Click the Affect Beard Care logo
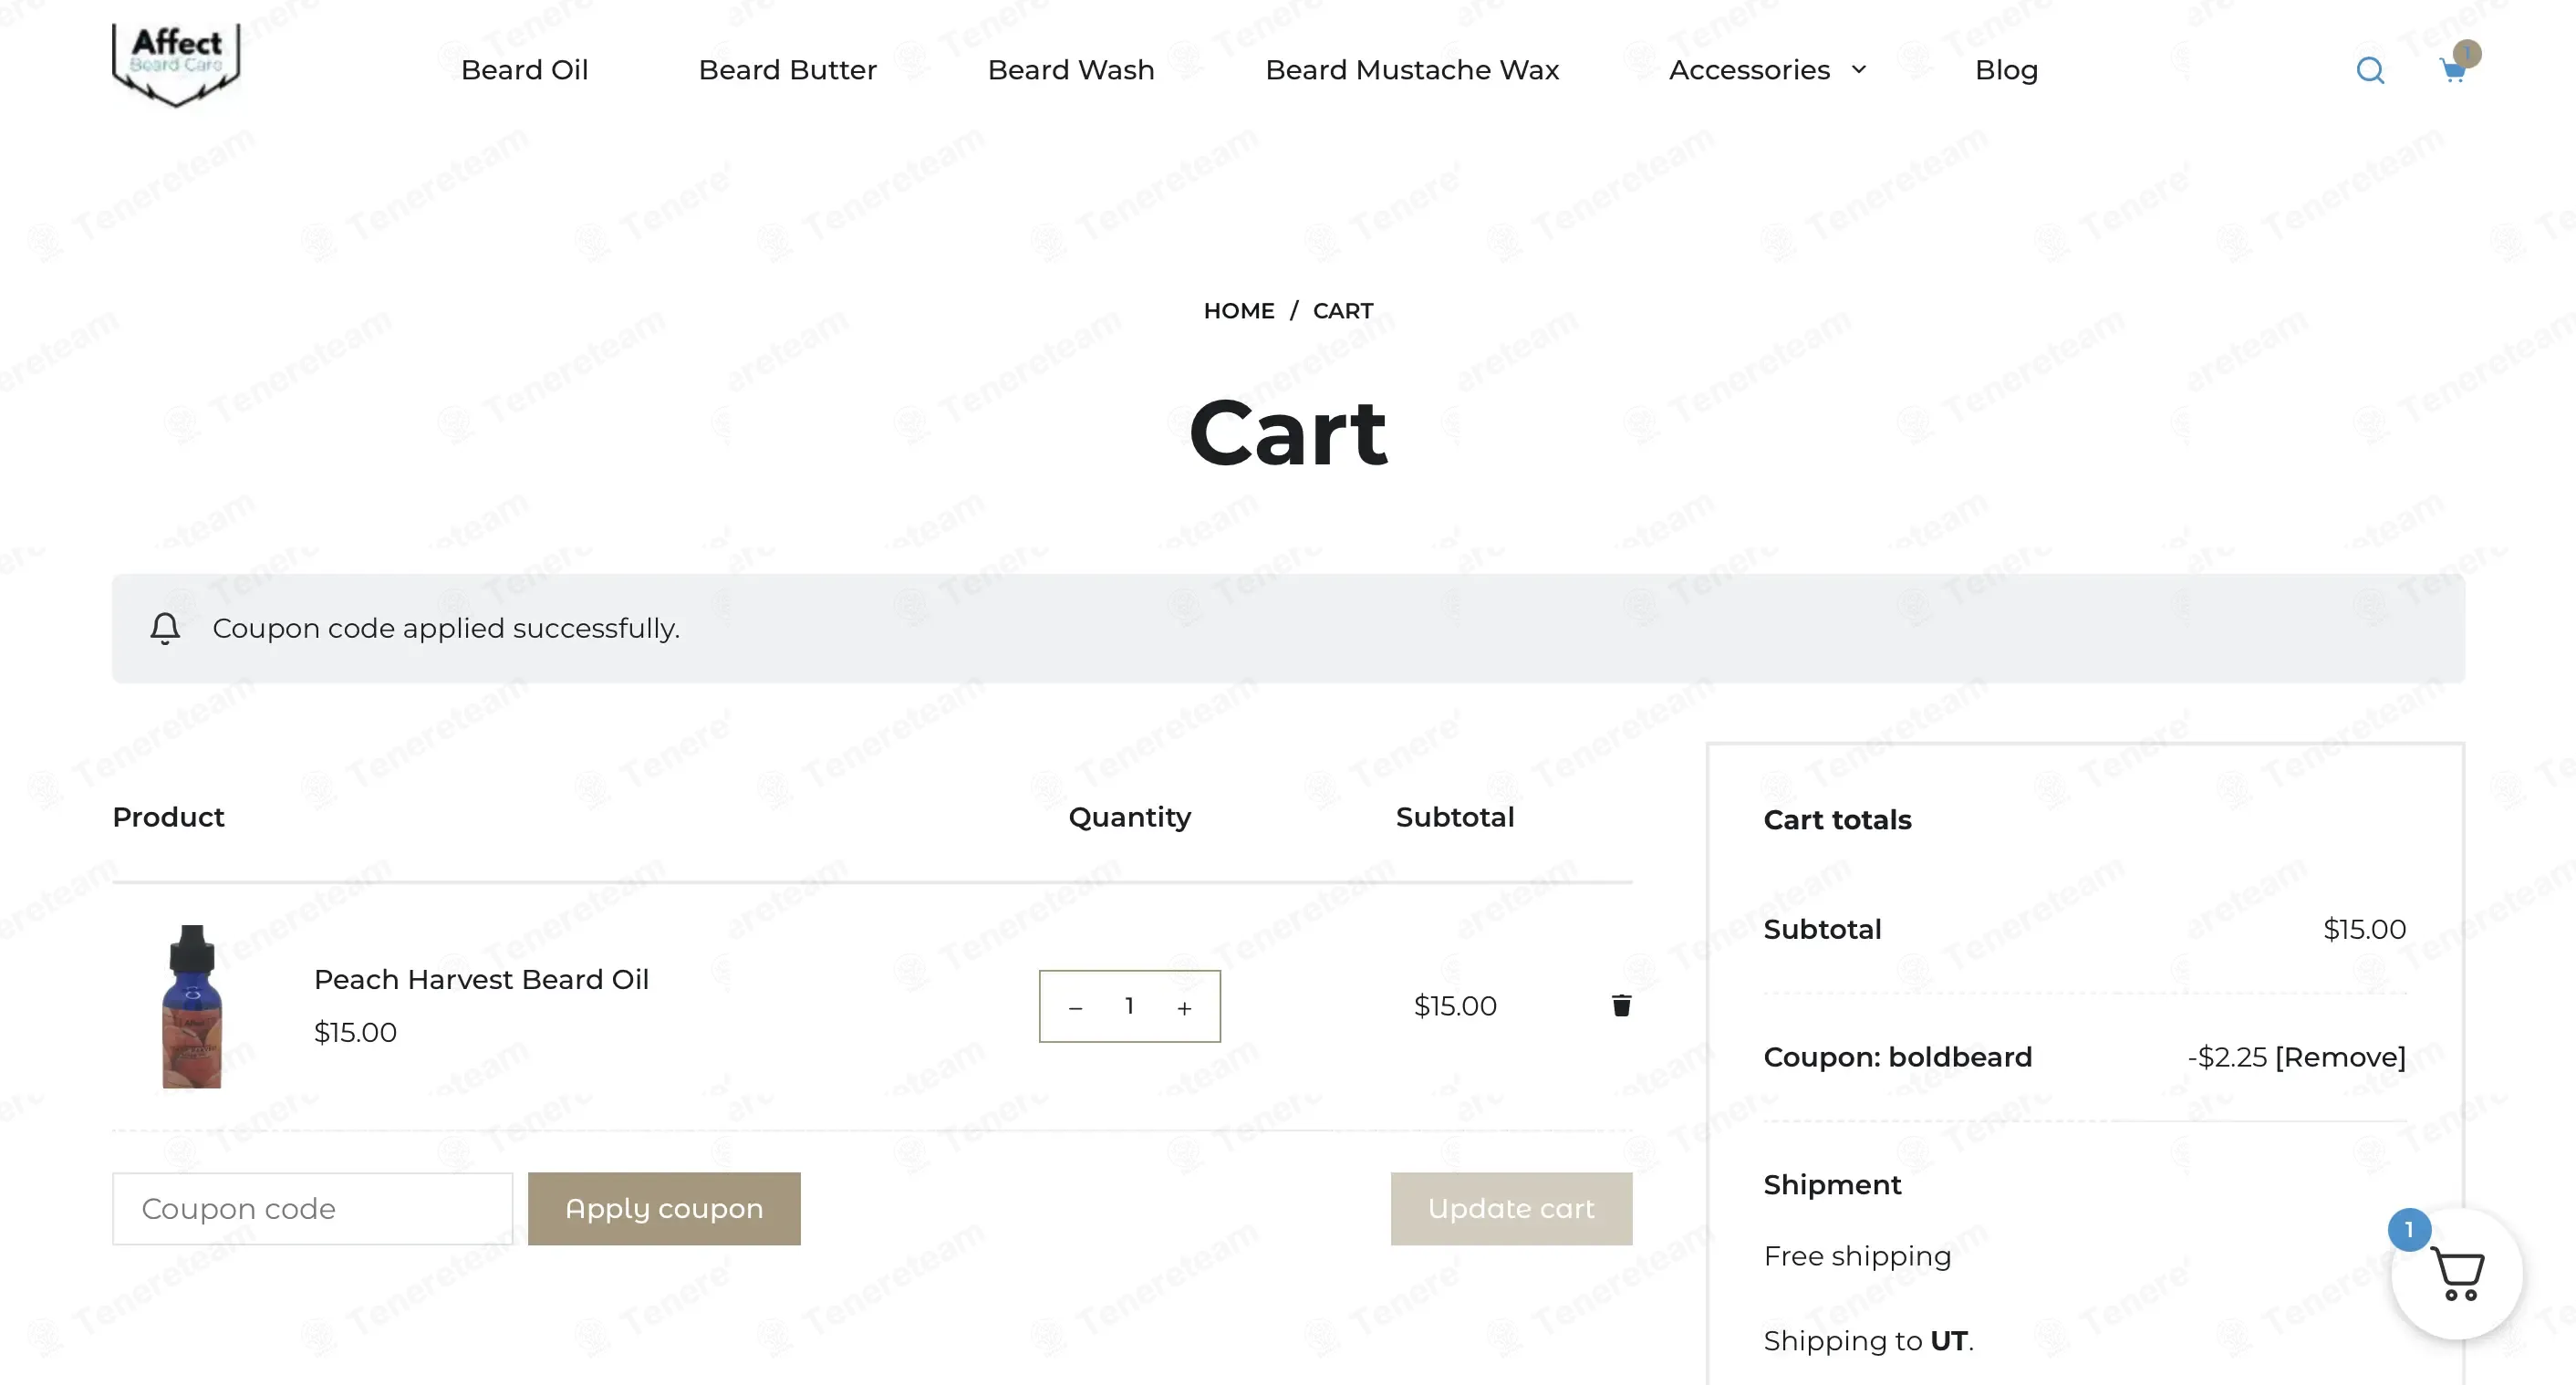Image resolution: width=2576 pixels, height=1385 pixels. click(x=176, y=65)
